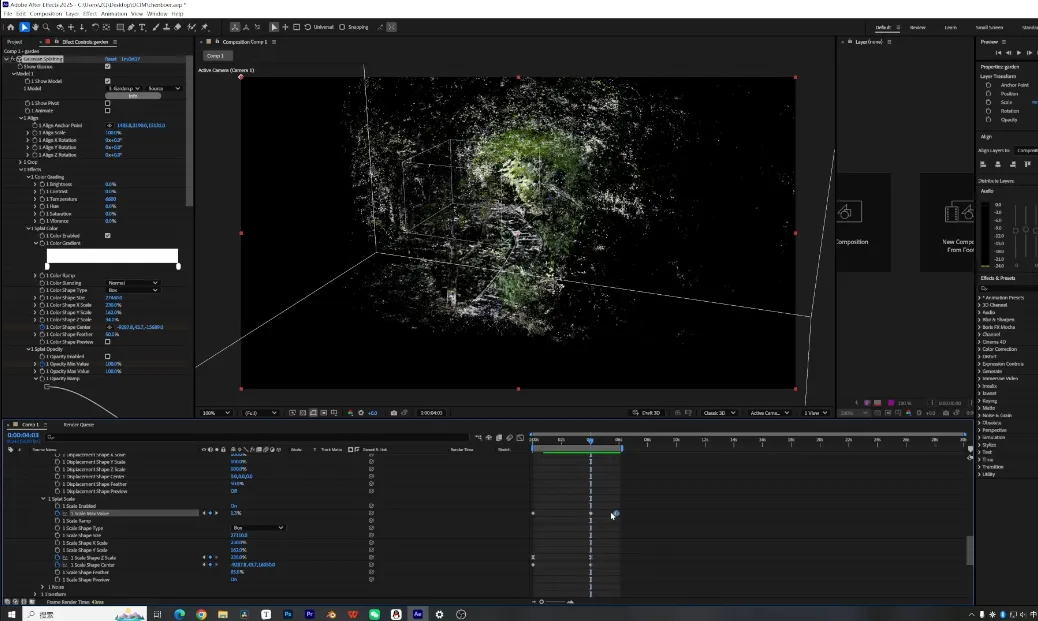
Task: Open Premiere Pro from taskbar
Action: tap(309, 614)
